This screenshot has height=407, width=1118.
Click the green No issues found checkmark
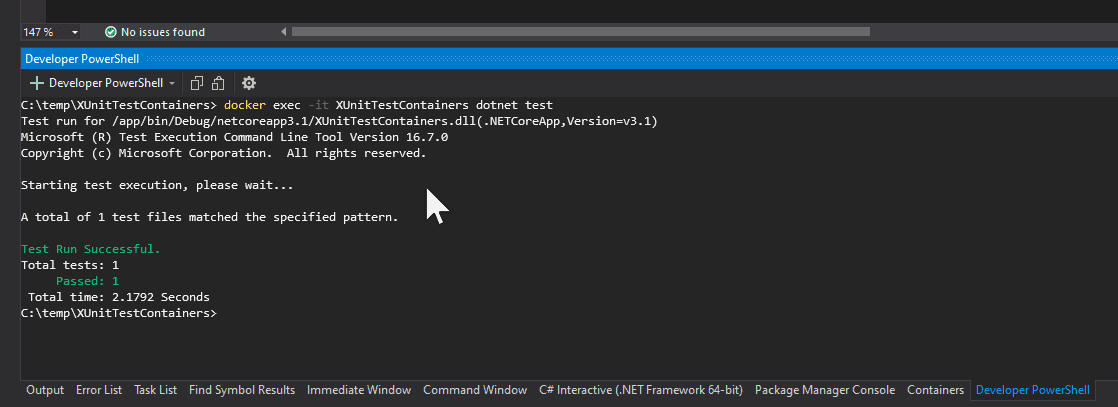pos(110,32)
